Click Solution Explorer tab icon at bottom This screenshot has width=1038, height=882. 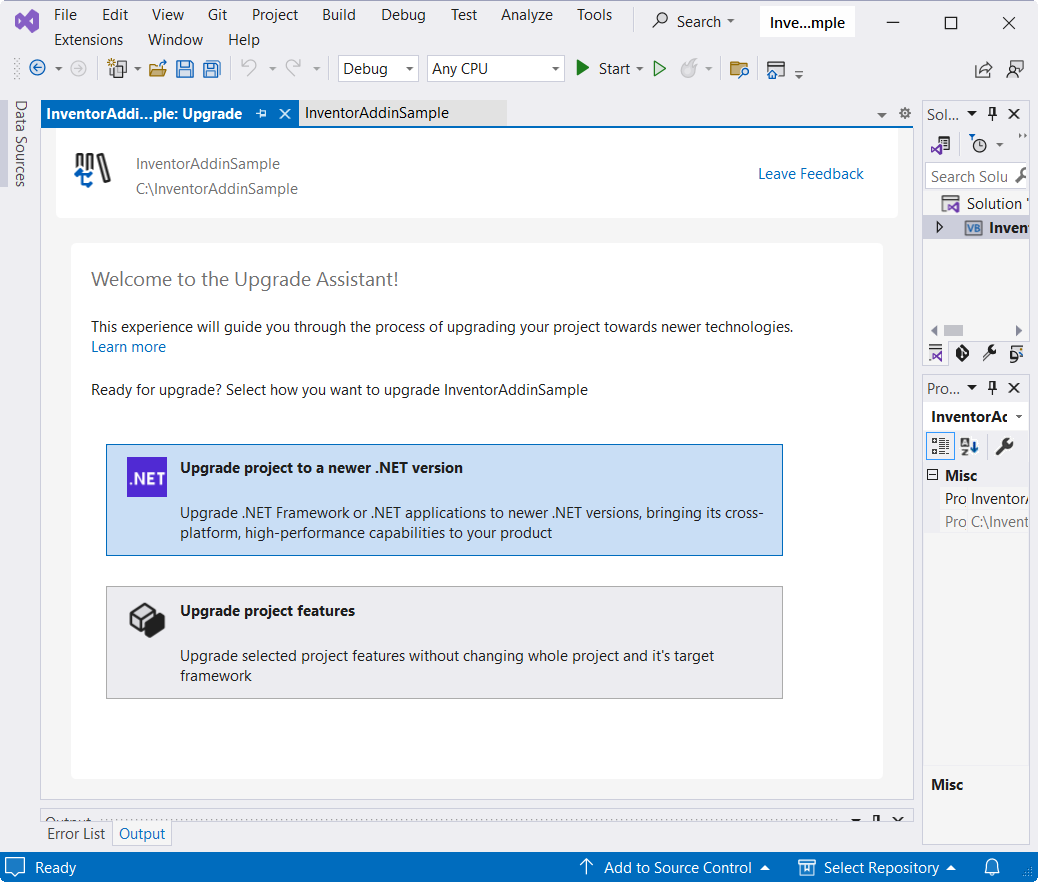(935, 354)
